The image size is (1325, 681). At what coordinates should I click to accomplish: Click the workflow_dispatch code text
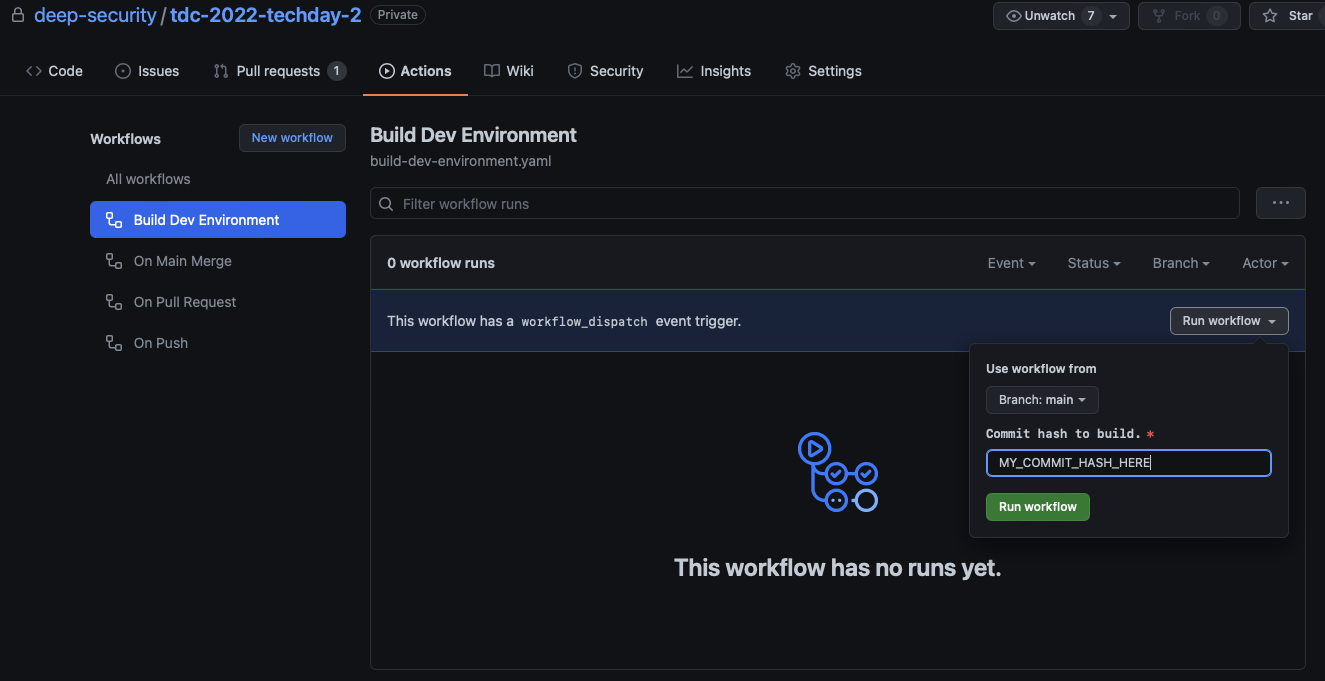[x=585, y=322]
